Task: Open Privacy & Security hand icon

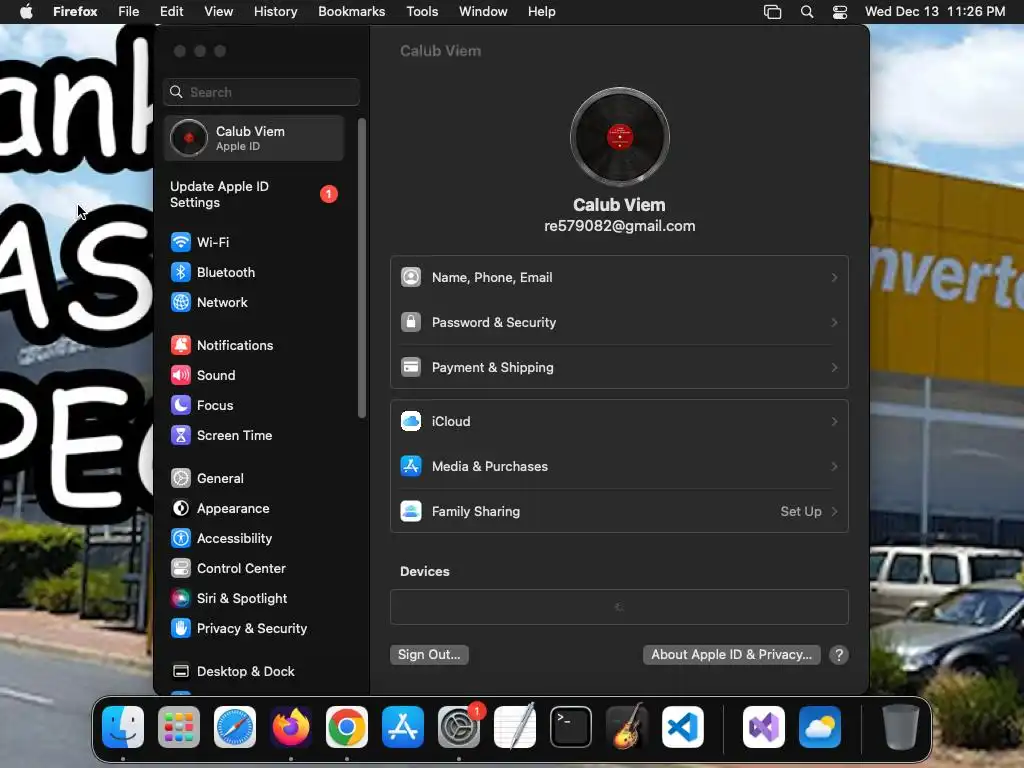Action: coord(181,629)
